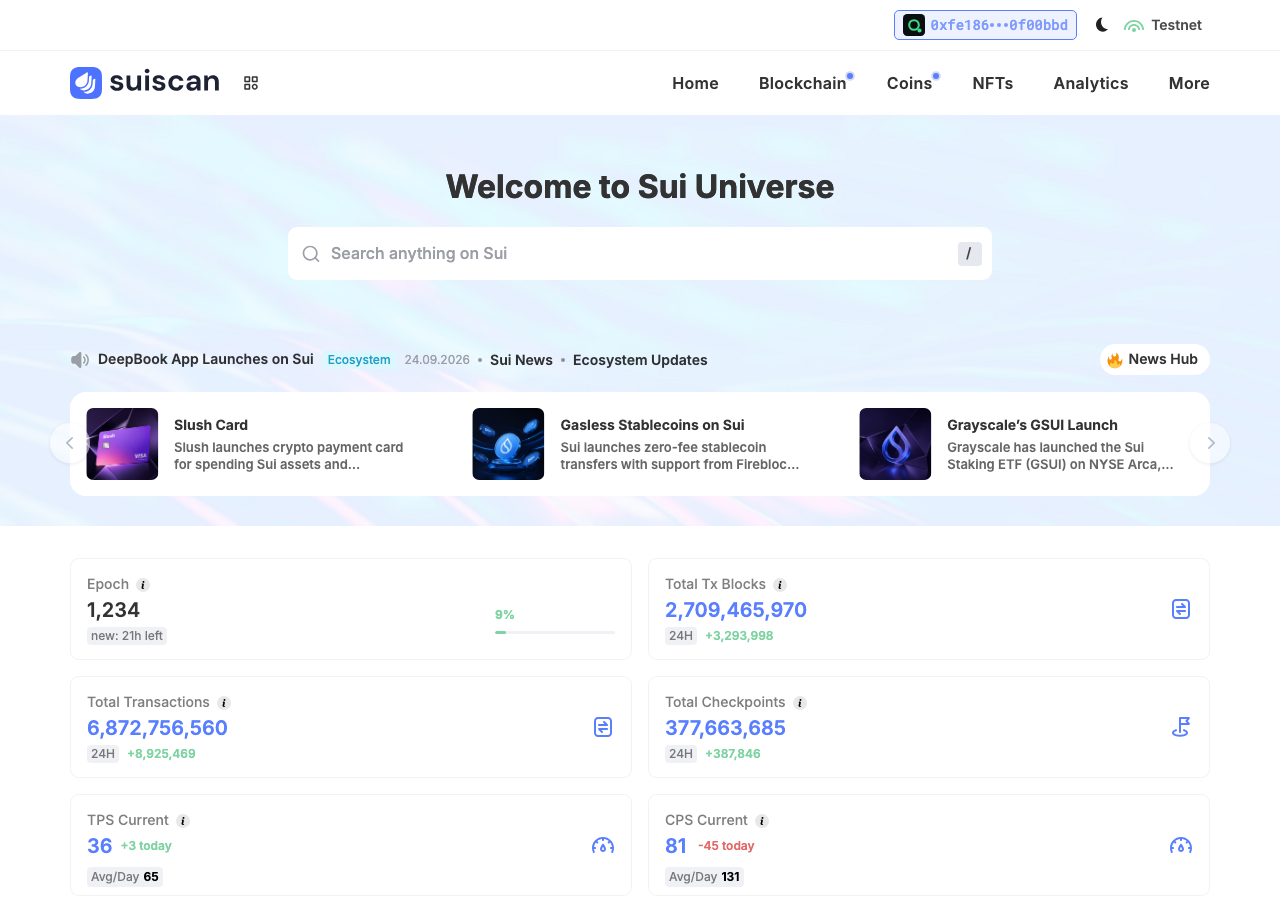The width and height of the screenshot is (1280, 900).
Task: Click the Total Tx Blocks swap icon
Action: [x=1181, y=609]
